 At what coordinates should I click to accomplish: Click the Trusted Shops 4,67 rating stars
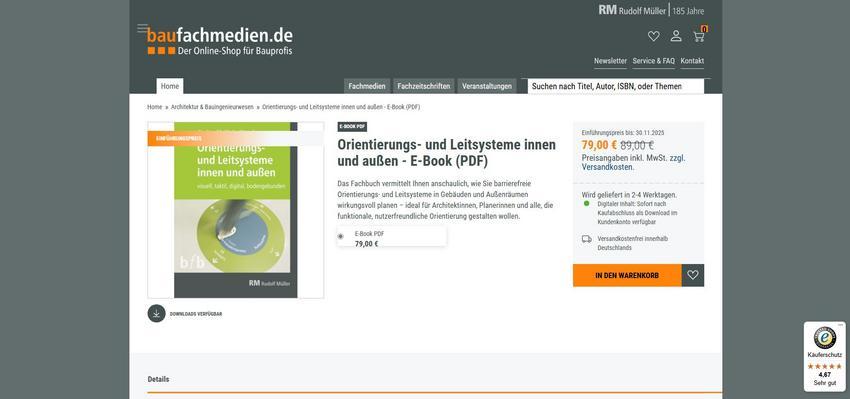click(825, 366)
